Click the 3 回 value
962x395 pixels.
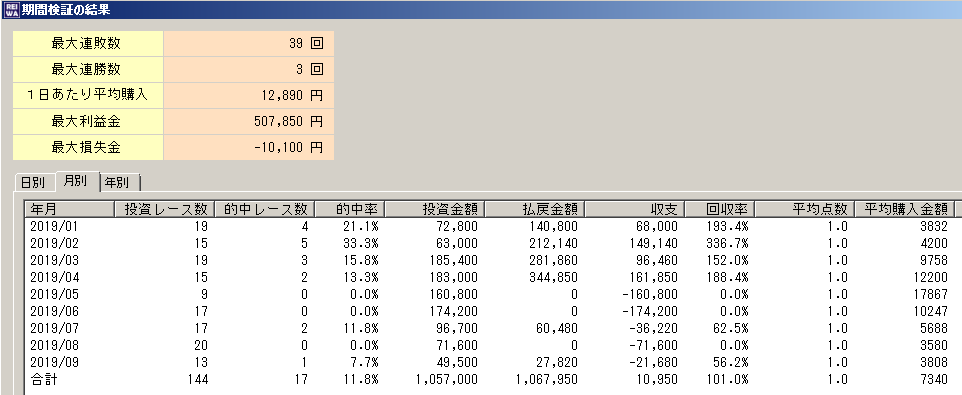tap(309, 69)
